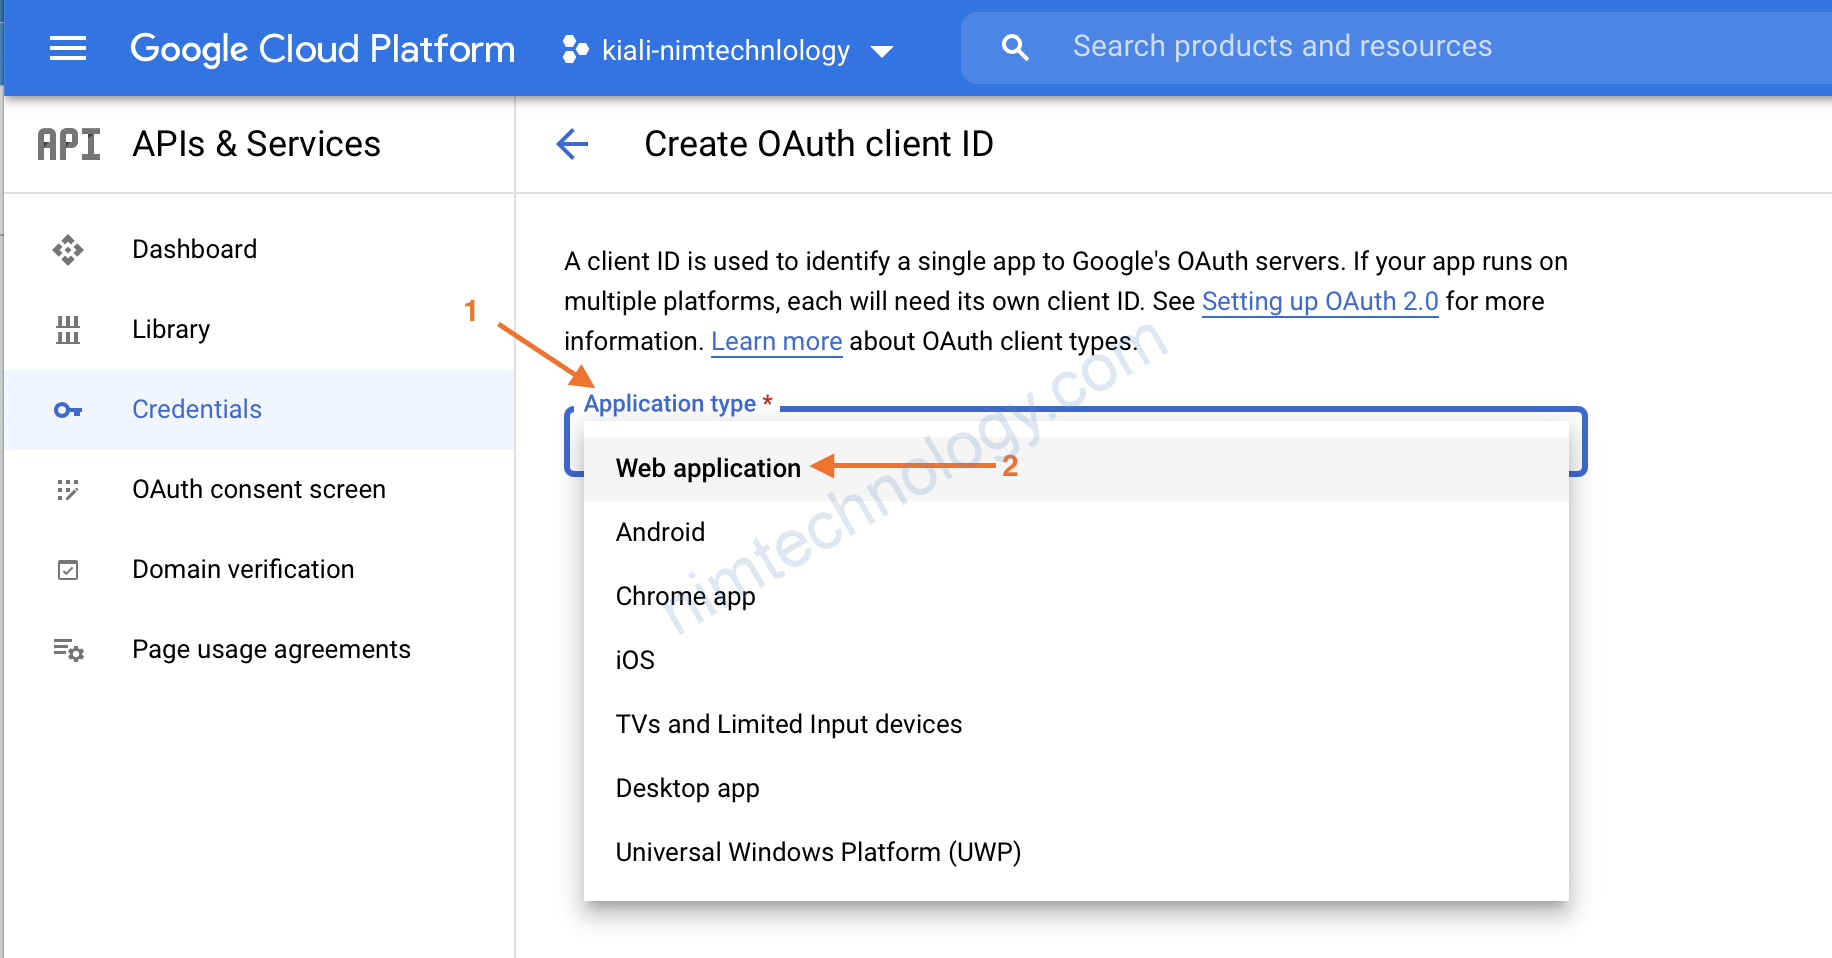Click the Dashboard icon in the sidebar
Image resolution: width=1832 pixels, height=958 pixels.
[x=68, y=249]
